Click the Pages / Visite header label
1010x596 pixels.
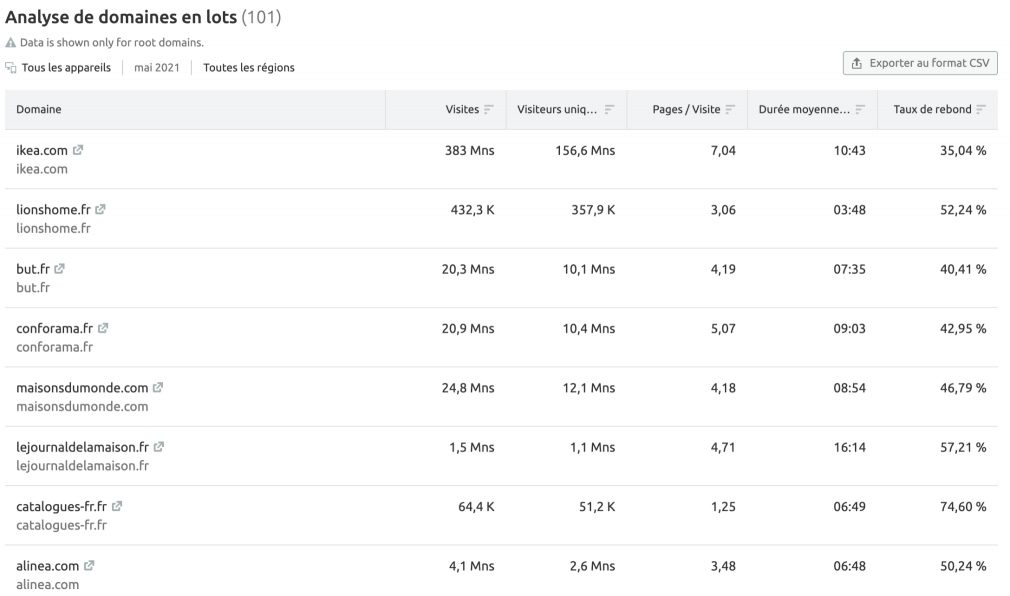tap(686, 110)
